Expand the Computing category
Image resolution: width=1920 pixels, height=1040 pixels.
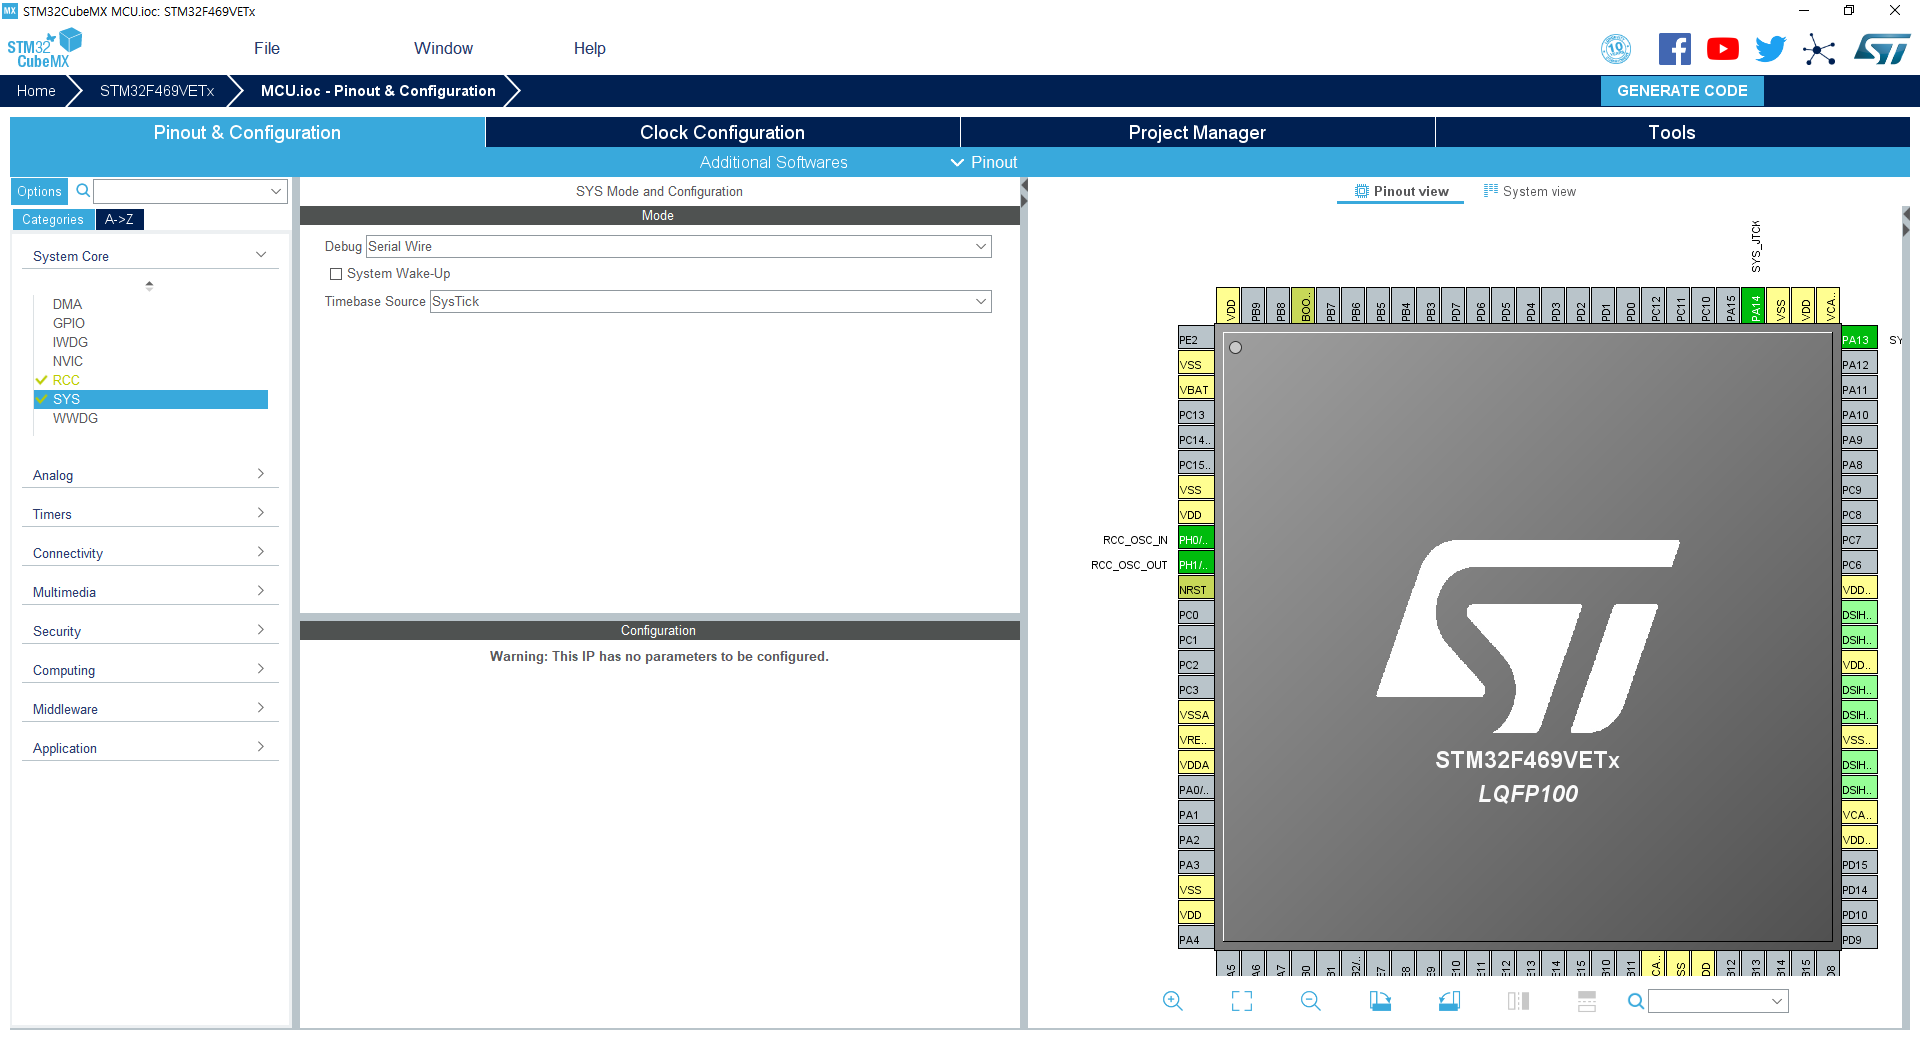coord(150,670)
